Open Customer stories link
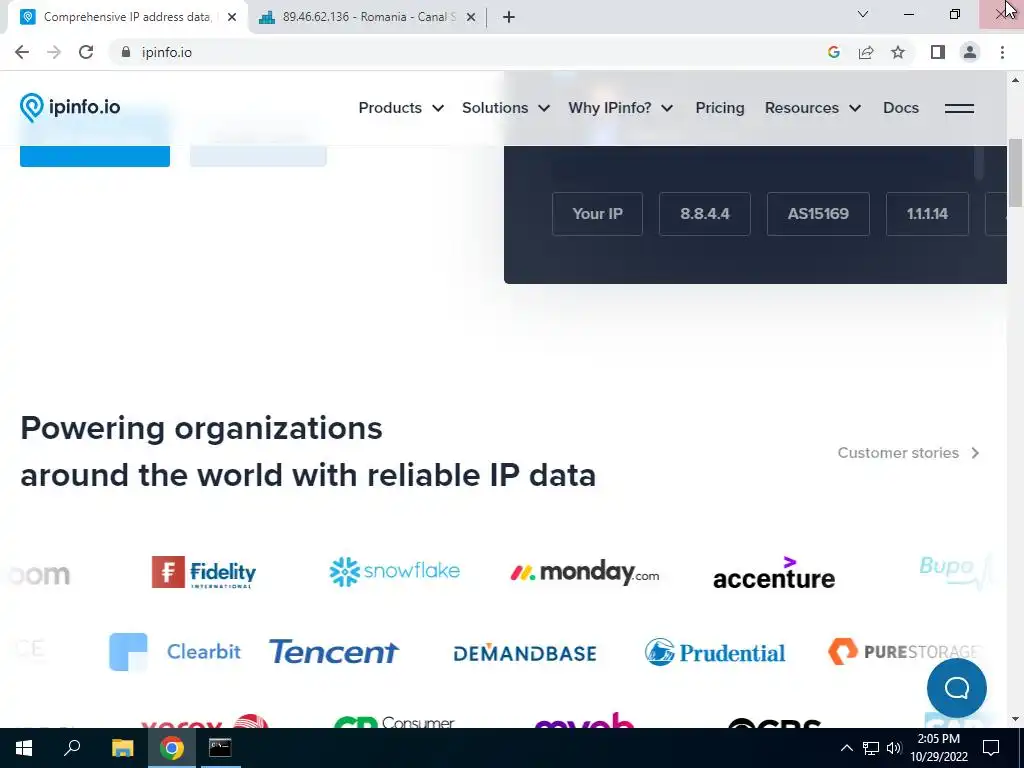The height and width of the screenshot is (768, 1024). 908,453
